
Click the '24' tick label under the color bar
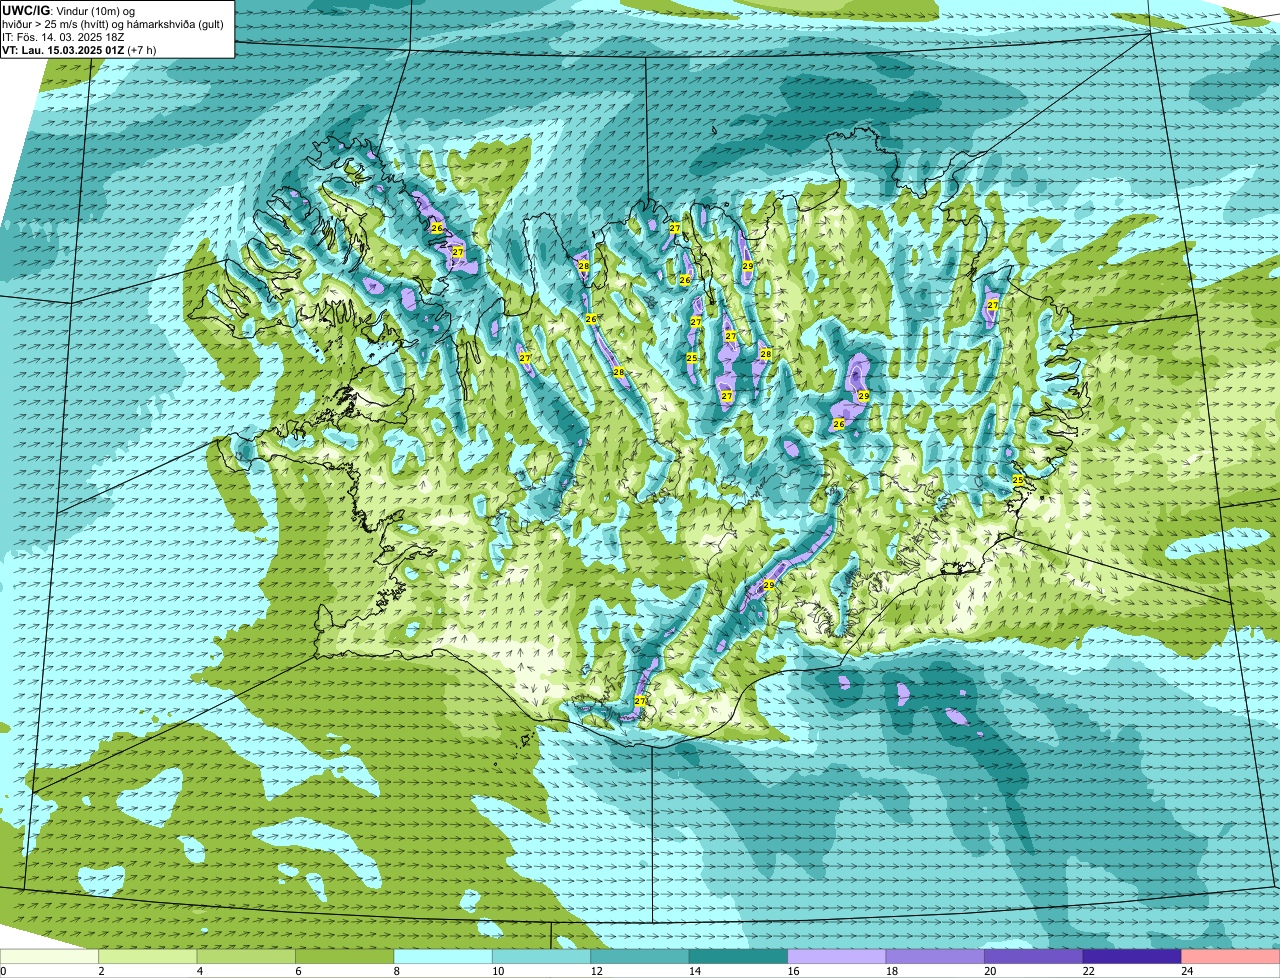pos(1187,971)
